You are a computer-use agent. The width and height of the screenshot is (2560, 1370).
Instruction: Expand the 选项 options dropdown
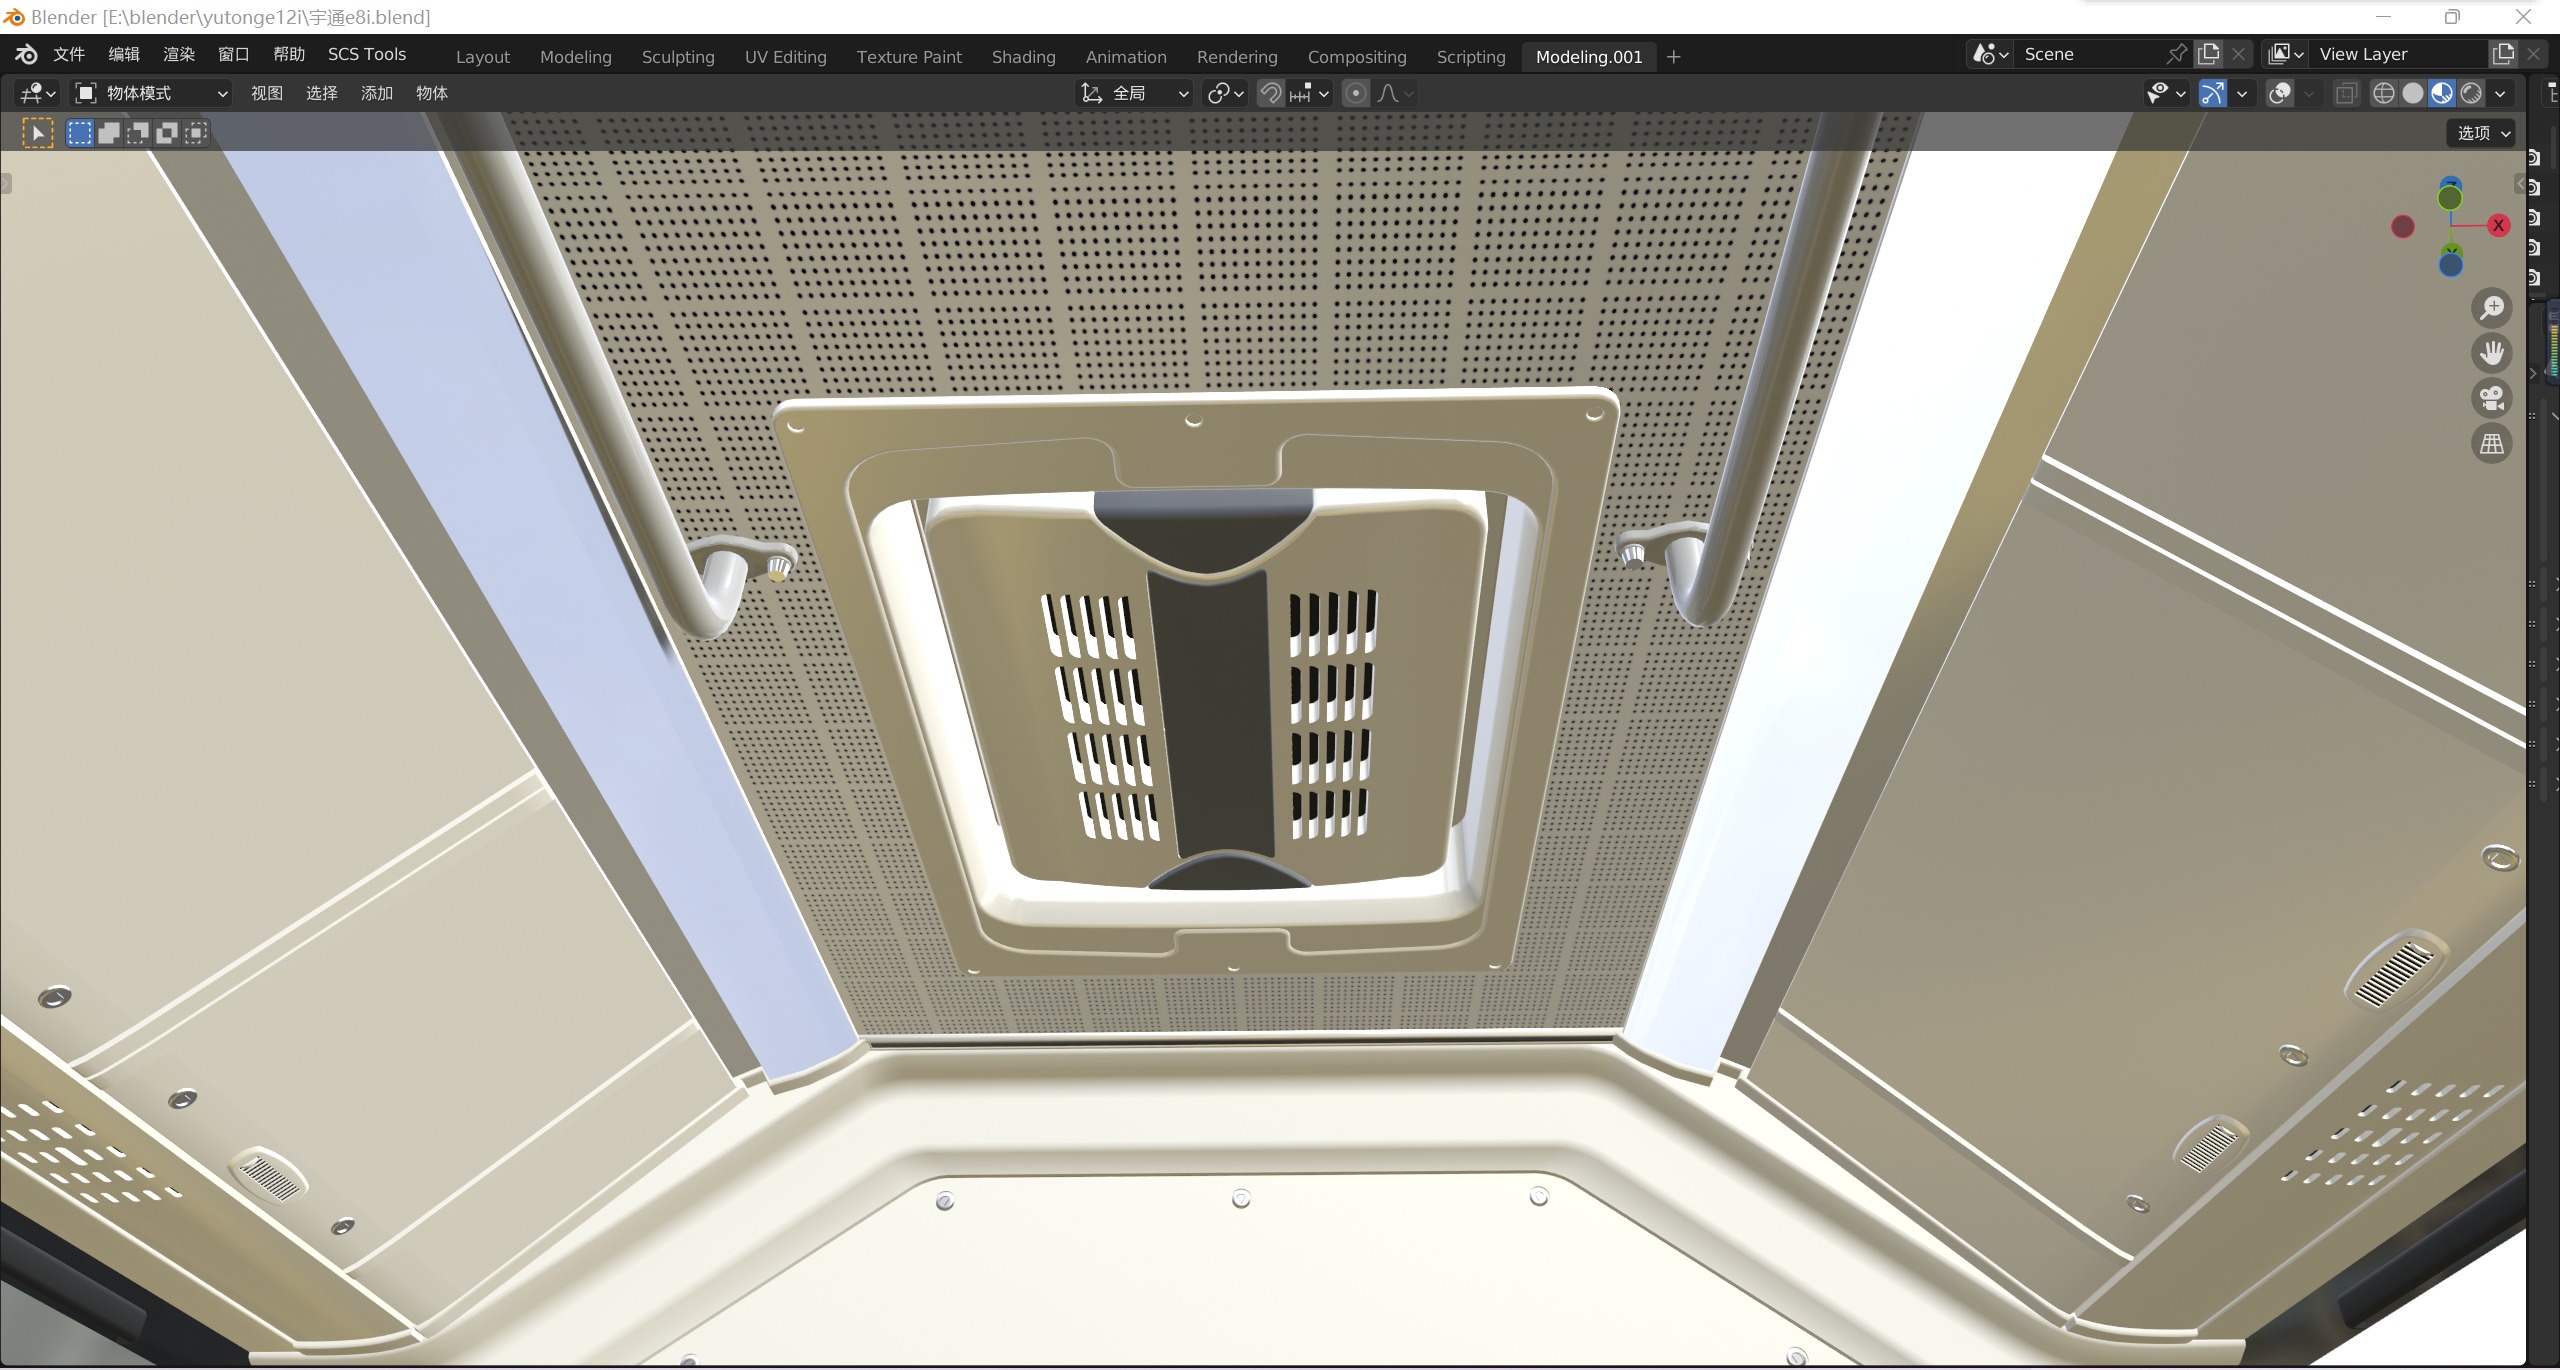click(x=2483, y=133)
